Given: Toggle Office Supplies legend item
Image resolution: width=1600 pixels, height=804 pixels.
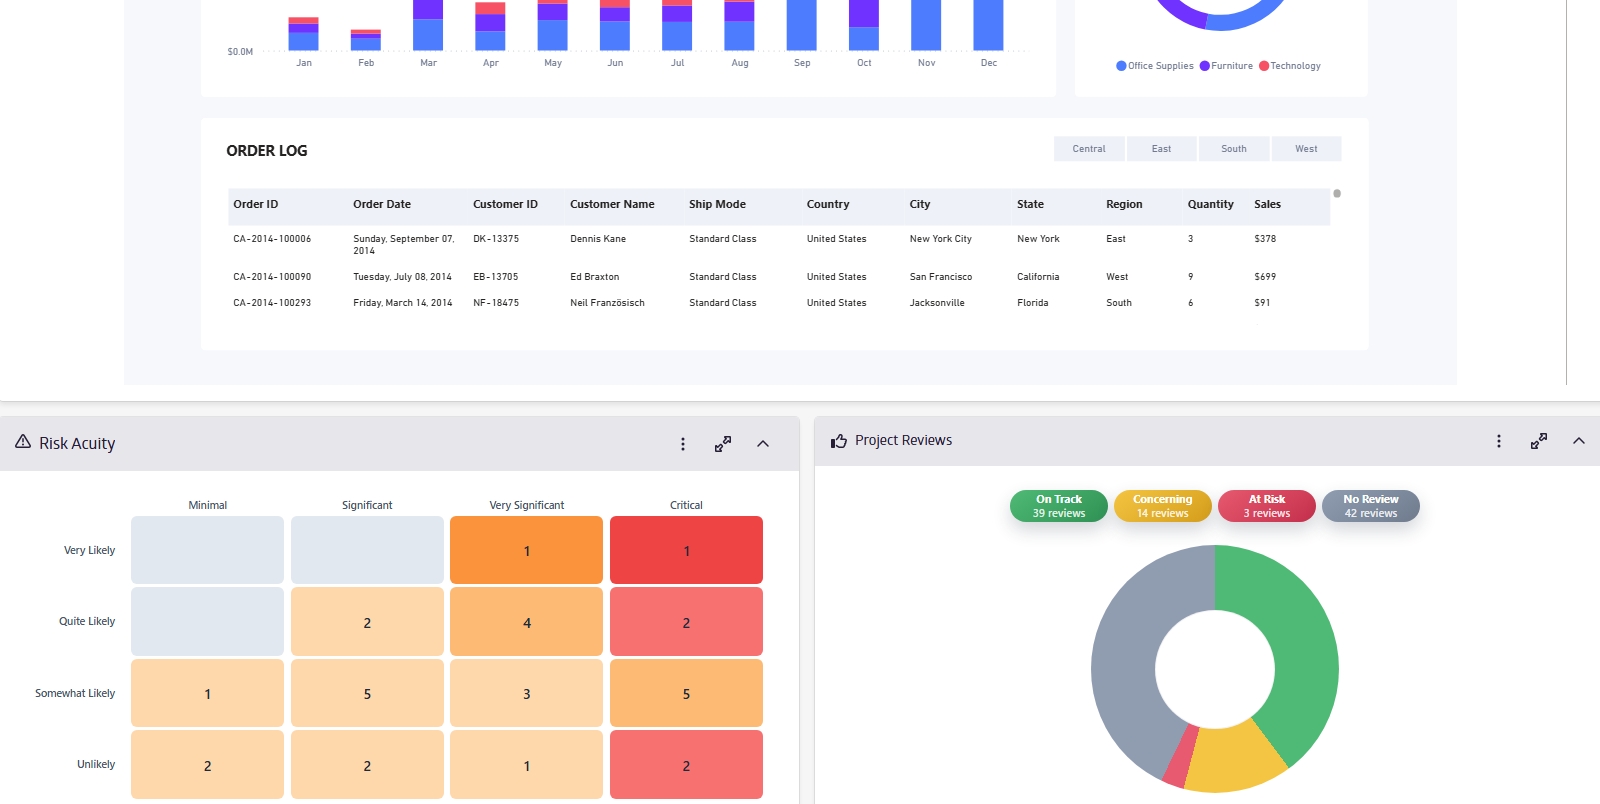Looking at the screenshot, I should (1155, 66).
